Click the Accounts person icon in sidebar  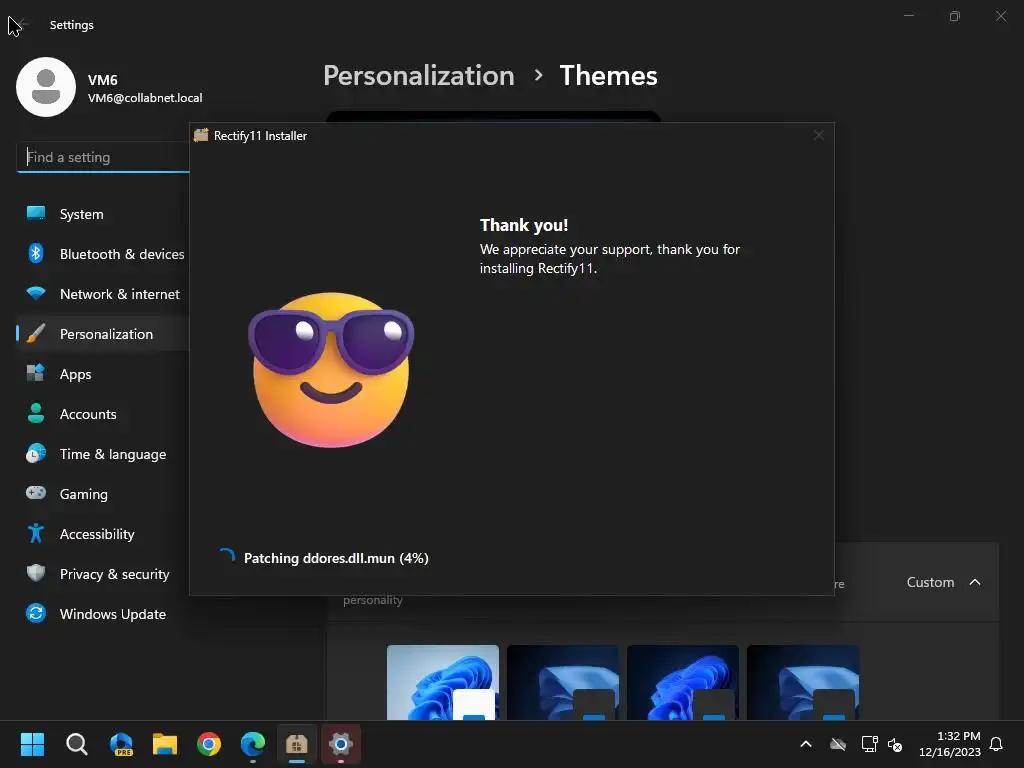point(36,413)
